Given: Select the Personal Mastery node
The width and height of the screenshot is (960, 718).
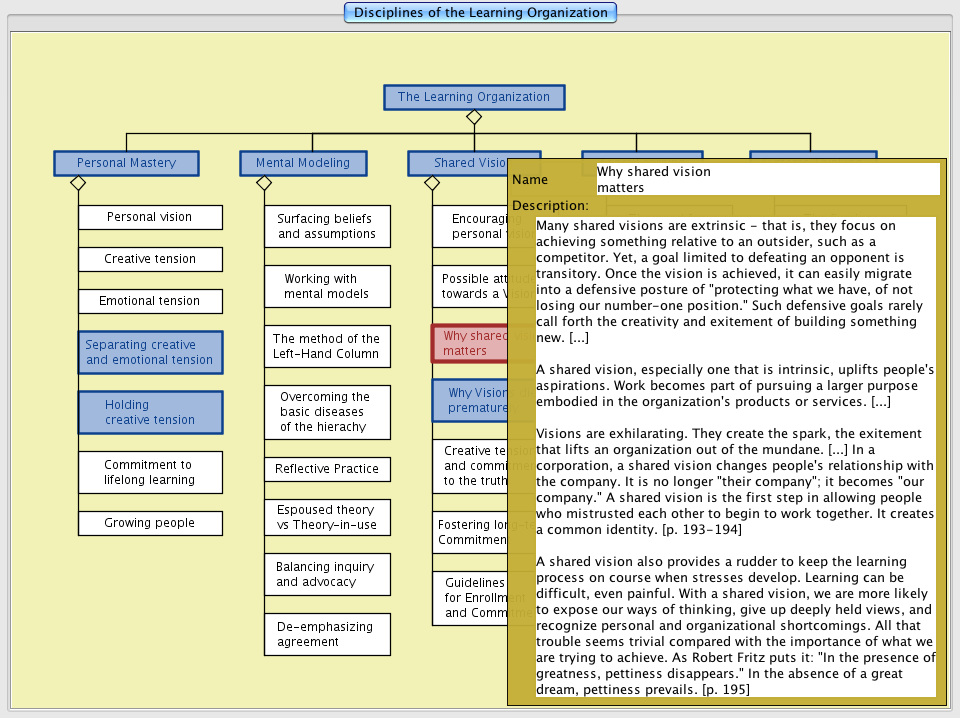Looking at the screenshot, I should coord(126,163).
